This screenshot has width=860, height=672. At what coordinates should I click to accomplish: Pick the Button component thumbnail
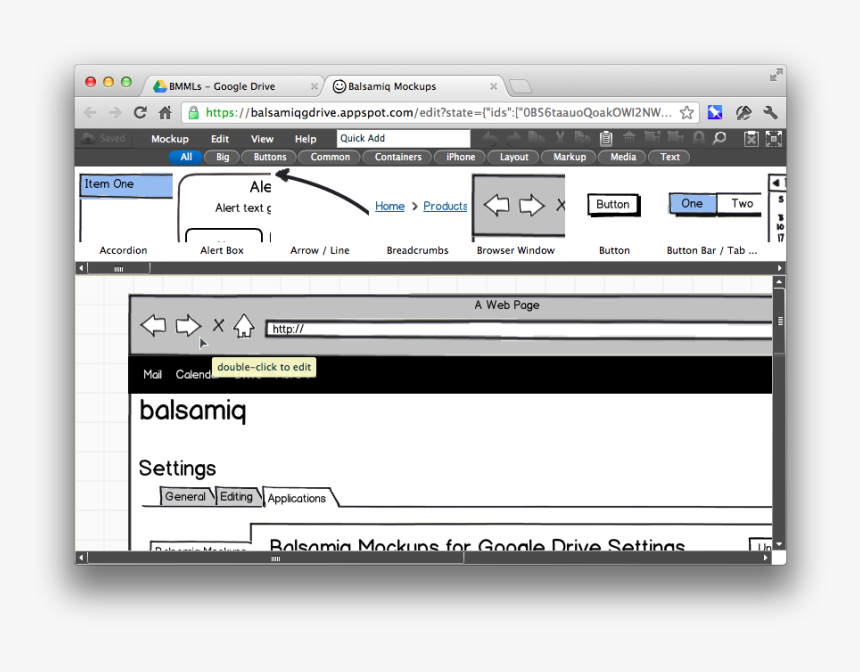(x=613, y=205)
